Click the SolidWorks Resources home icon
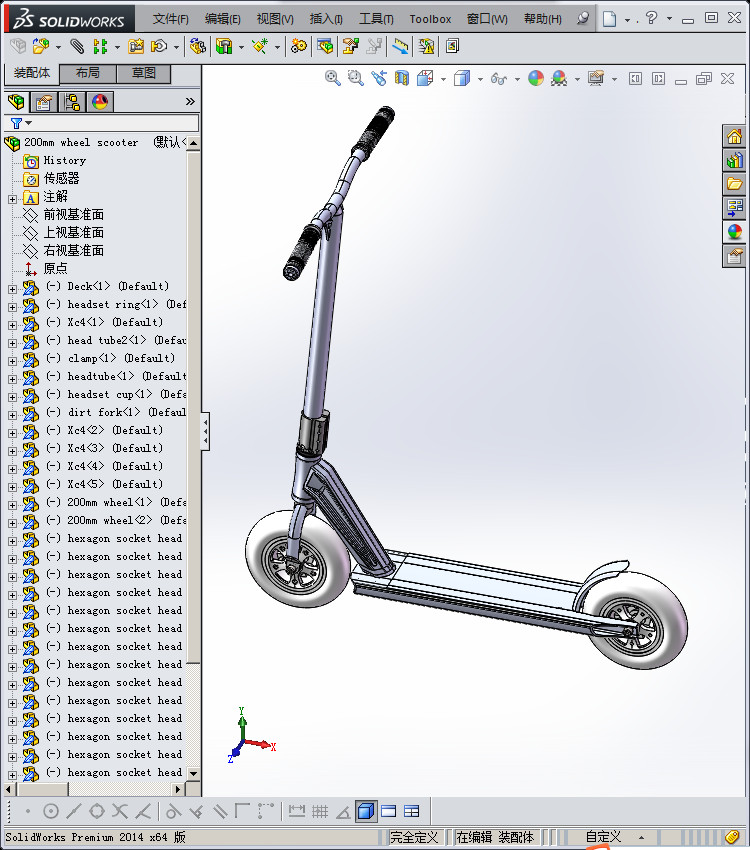This screenshot has height=850, width=750. tap(735, 136)
